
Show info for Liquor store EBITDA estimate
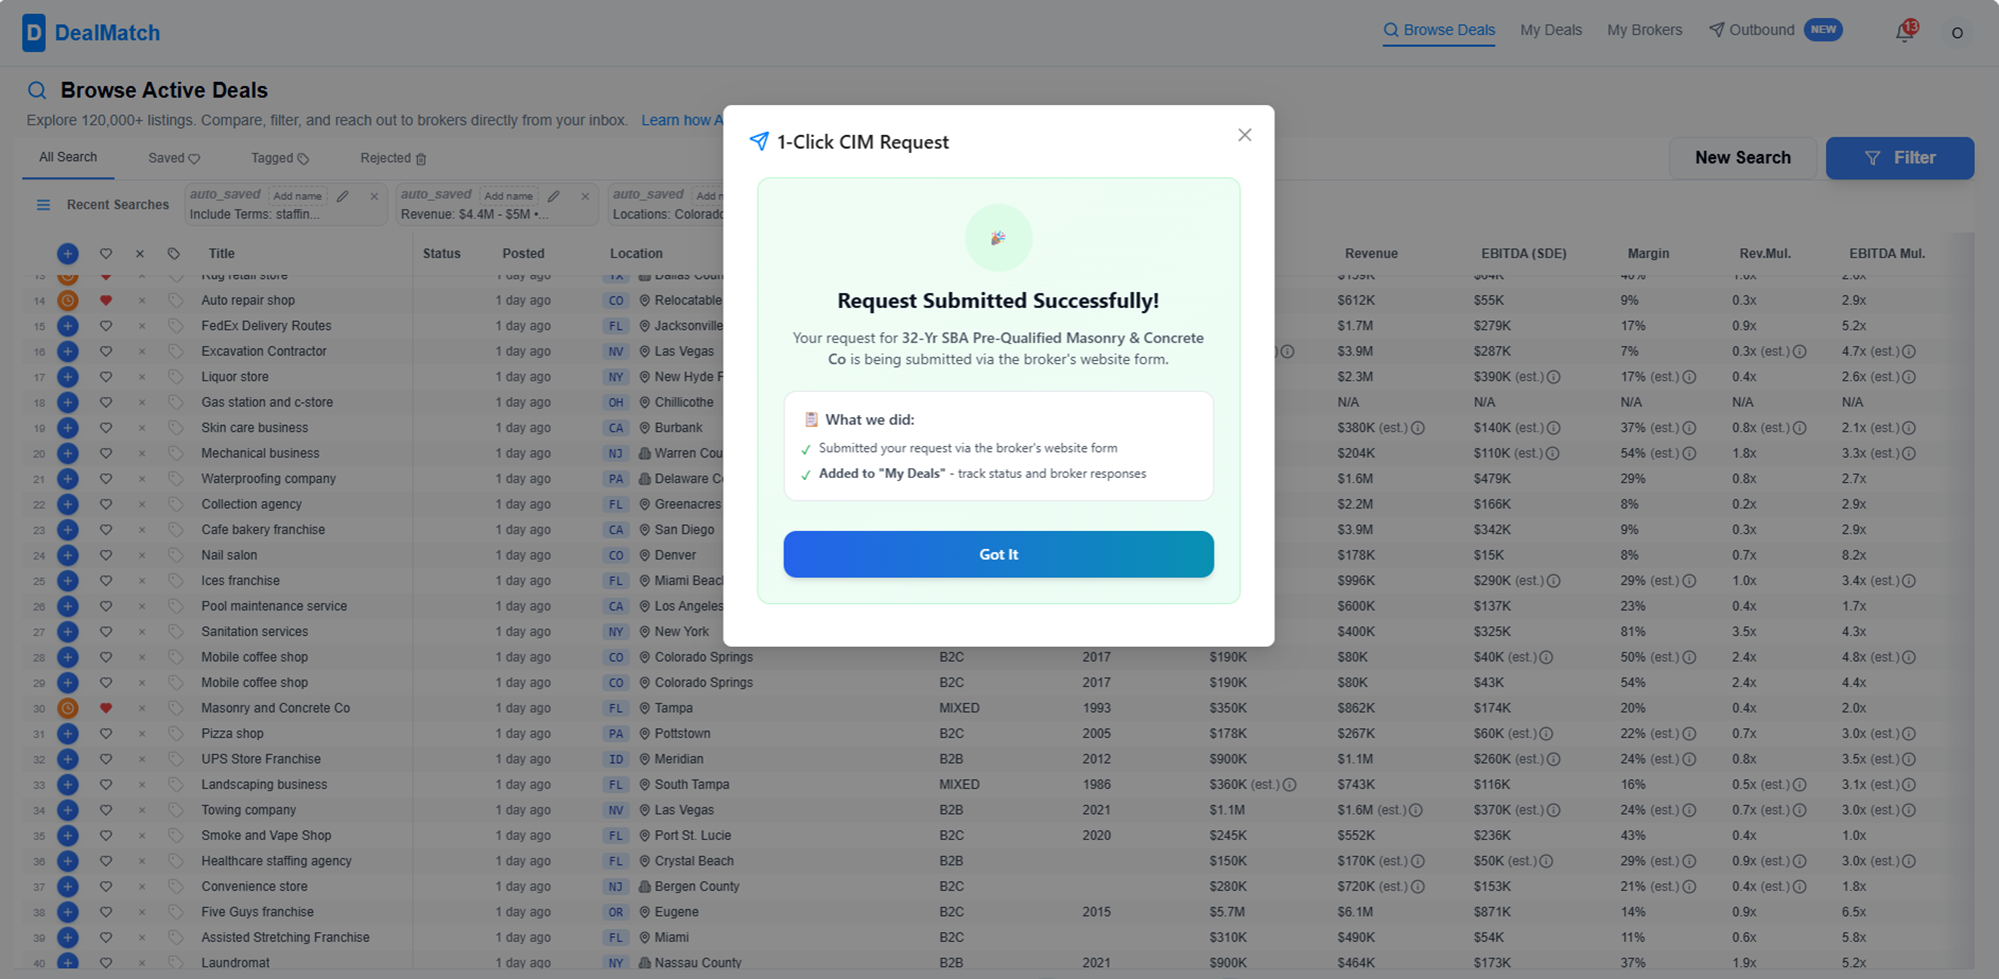tap(1553, 377)
